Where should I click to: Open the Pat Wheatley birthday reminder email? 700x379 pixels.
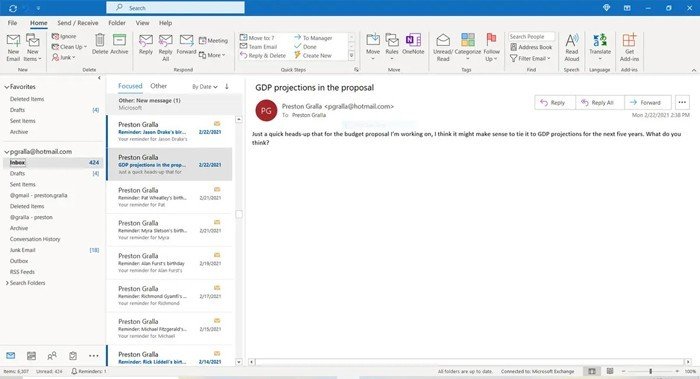[x=169, y=197]
